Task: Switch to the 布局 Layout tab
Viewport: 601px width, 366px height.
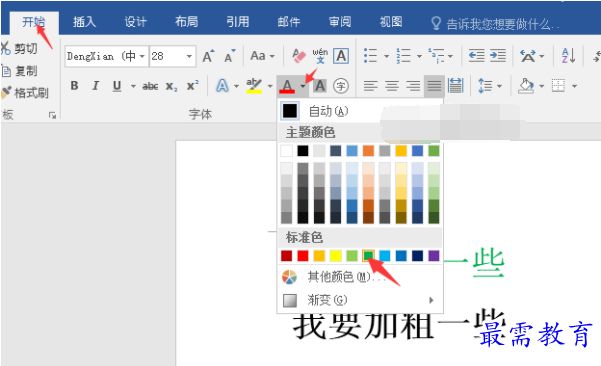Action: point(186,21)
